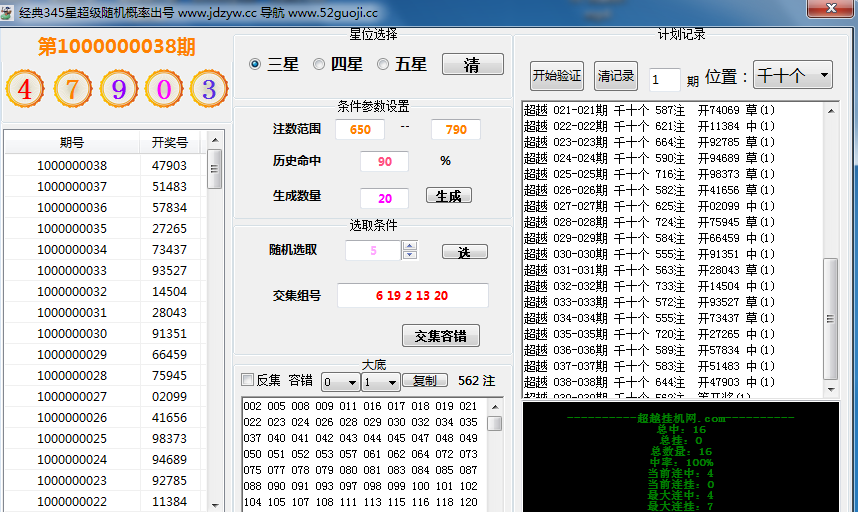858x512 pixels.
Task: Click the 随机选取 field showing 5
Action: pyautogui.click(x=373, y=251)
